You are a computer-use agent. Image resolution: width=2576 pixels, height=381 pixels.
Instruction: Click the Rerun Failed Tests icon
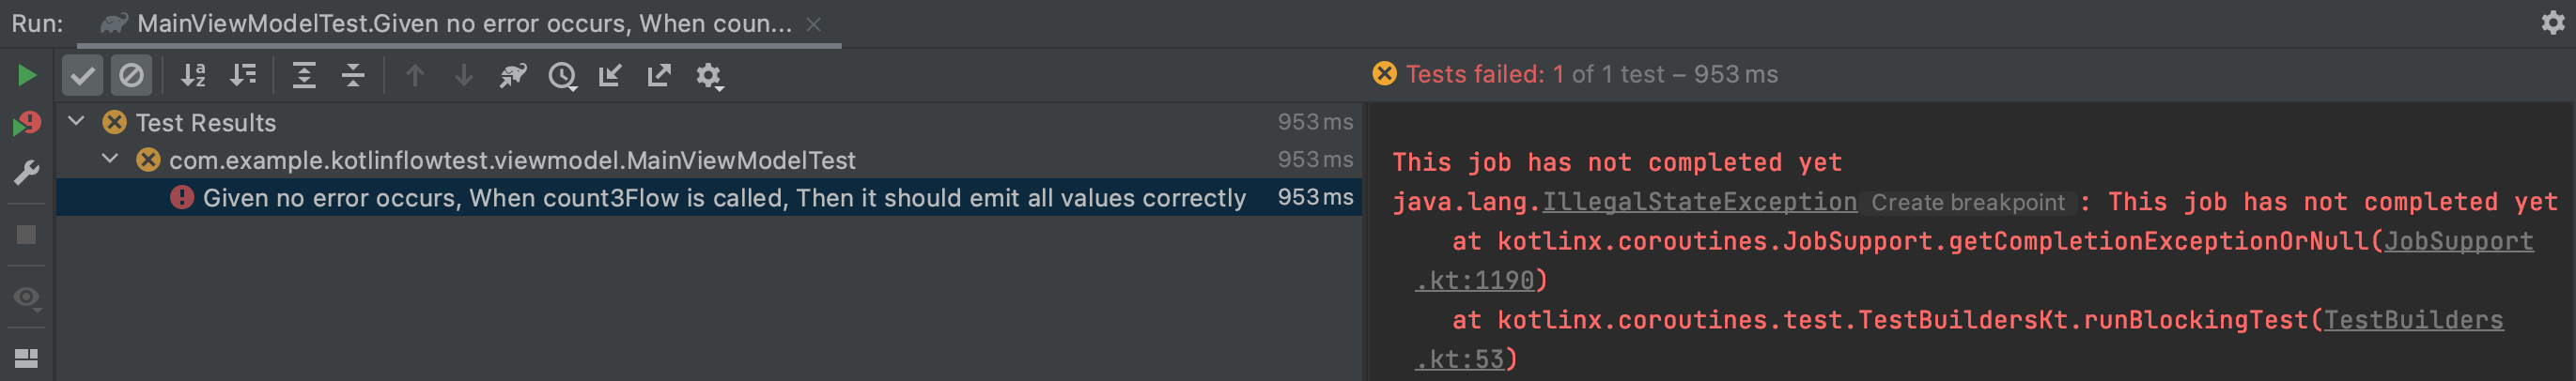(27, 124)
